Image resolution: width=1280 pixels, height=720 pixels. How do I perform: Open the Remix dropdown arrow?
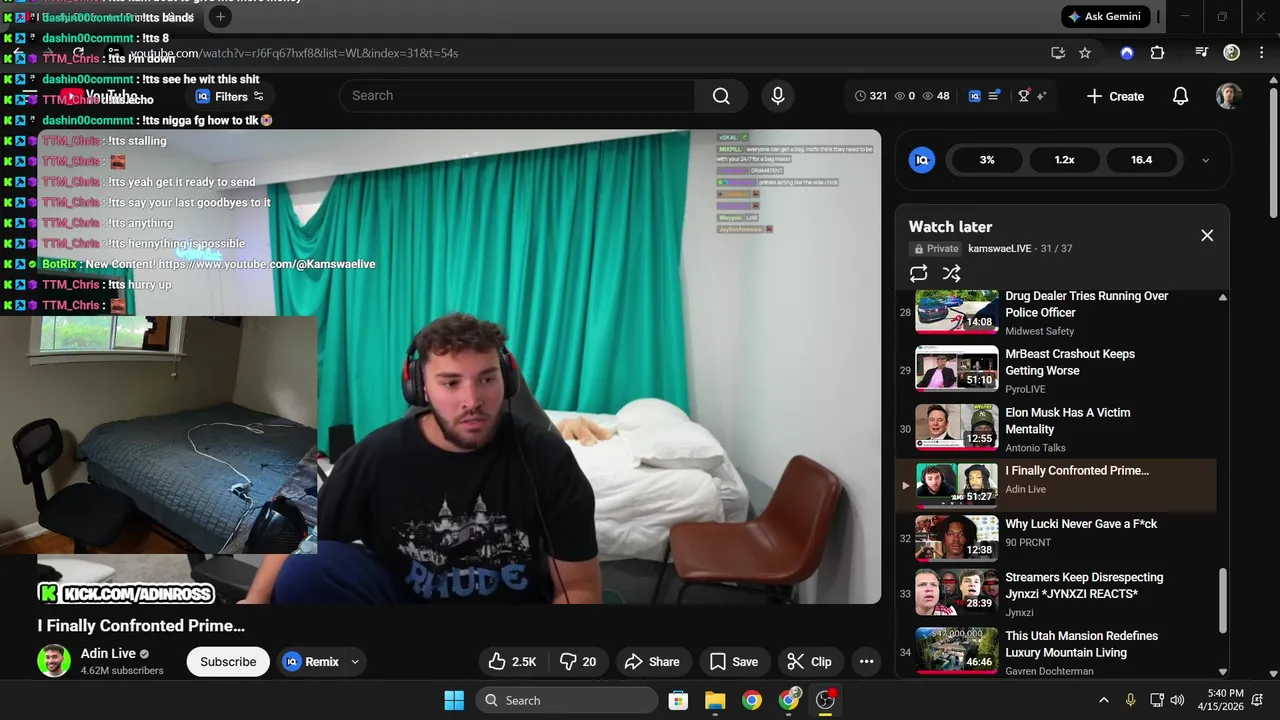(x=355, y=661)
